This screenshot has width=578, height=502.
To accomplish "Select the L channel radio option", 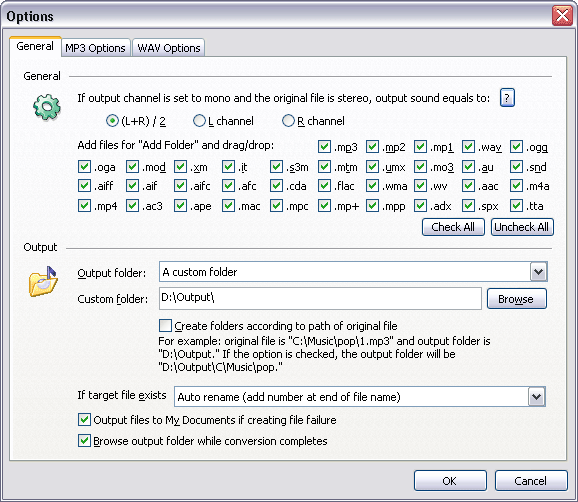I will pos(199,121).
